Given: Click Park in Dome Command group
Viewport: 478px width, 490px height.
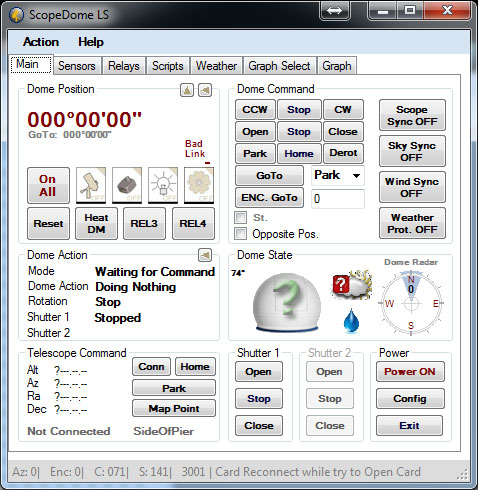Looking at the screenshot, I should click(x=255, y=153).
